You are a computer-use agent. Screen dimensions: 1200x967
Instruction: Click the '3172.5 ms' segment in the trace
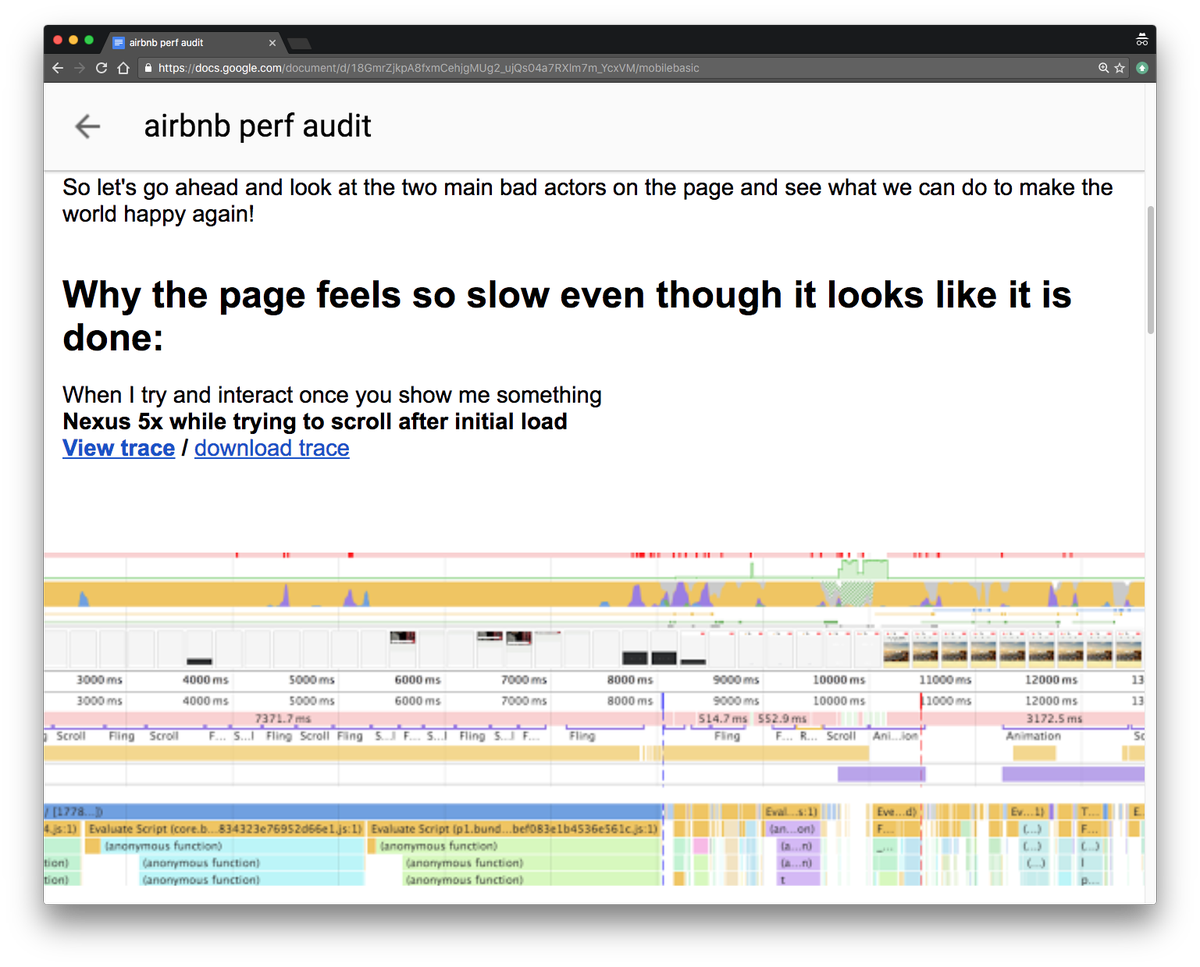click(1054, 718)
